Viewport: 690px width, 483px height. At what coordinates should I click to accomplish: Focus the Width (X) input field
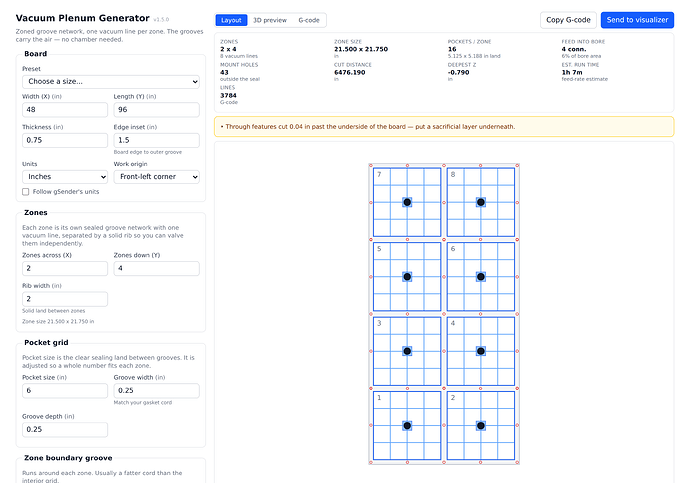pos(65,110)
